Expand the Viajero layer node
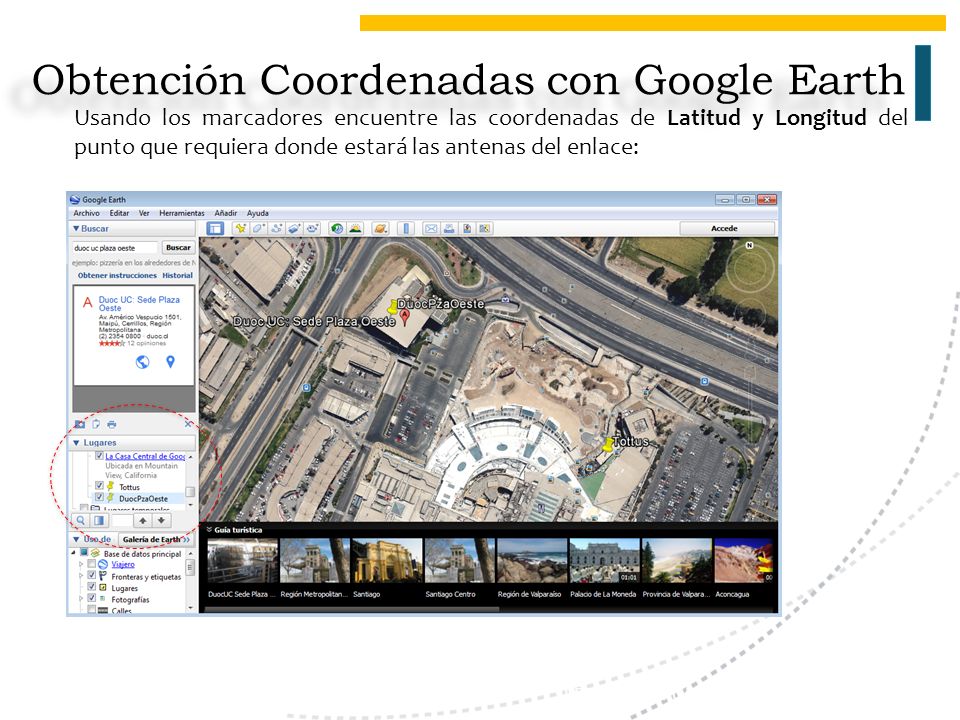Image resolution: width=960 pixels, height=720 pixels. pyautogui.click(x=81, y=564)
